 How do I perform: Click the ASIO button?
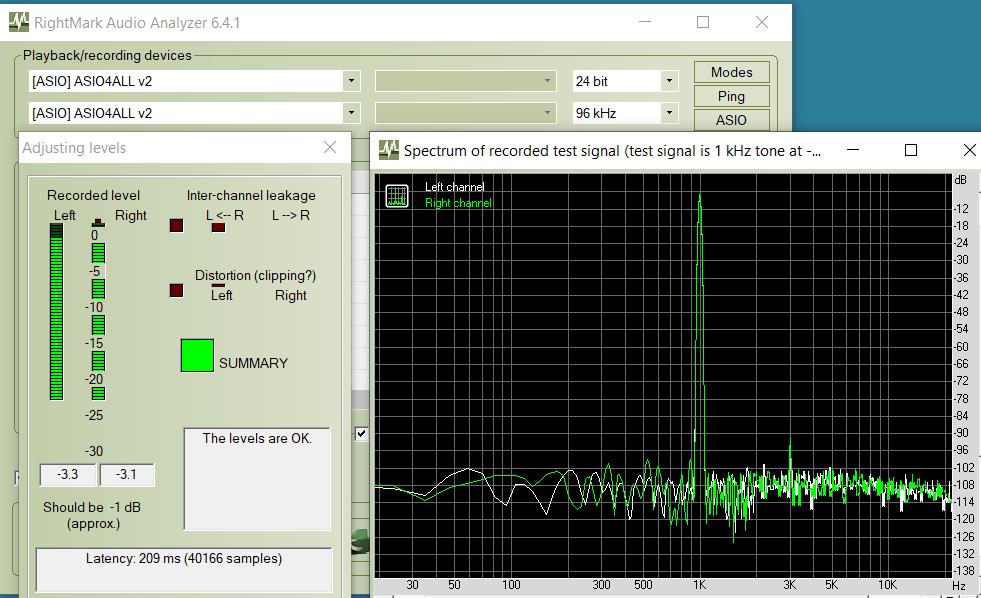(731, 120)
